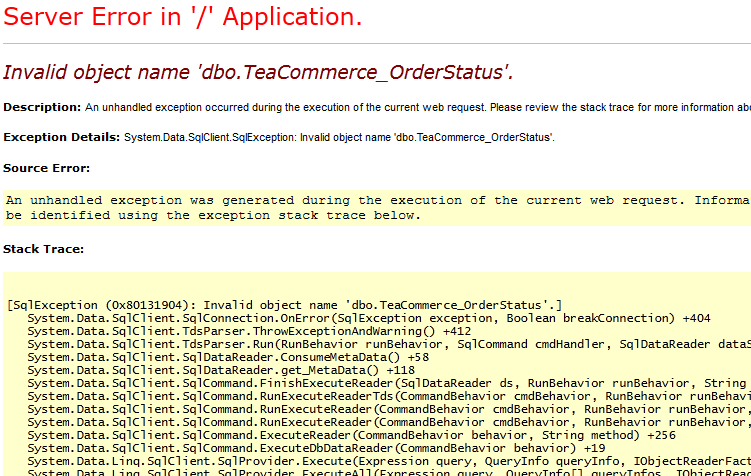Click the "Source Error:" label
Viewport: 751px width, 476px height.
[46, 168]
